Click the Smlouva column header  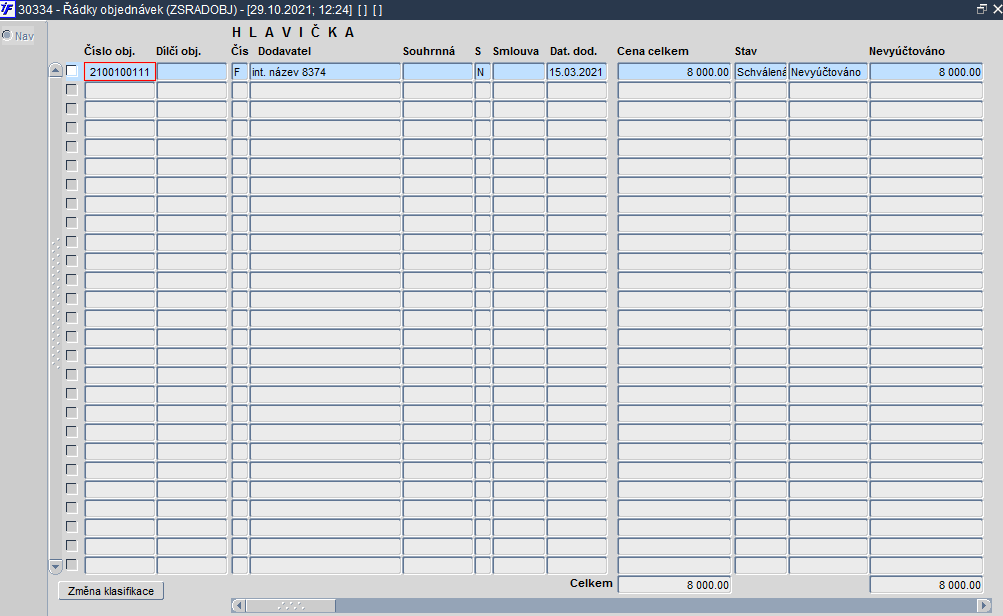(x=516, y=51)
